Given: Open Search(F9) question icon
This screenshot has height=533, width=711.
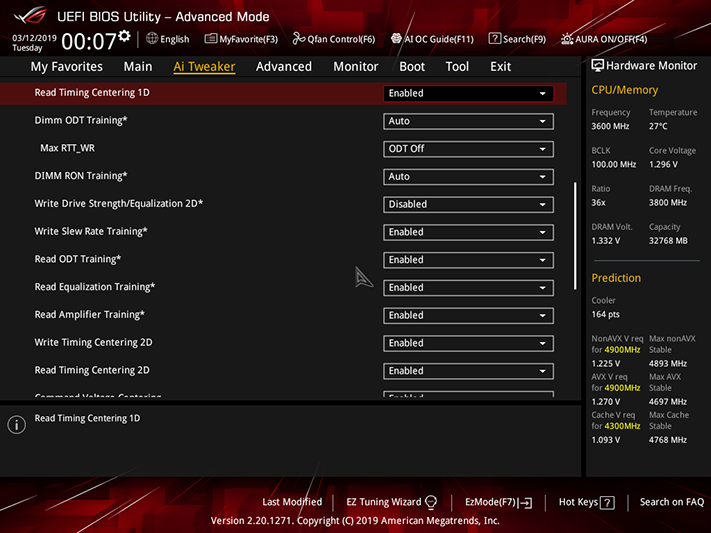Looking at the screenshot, I should (494, 39).
